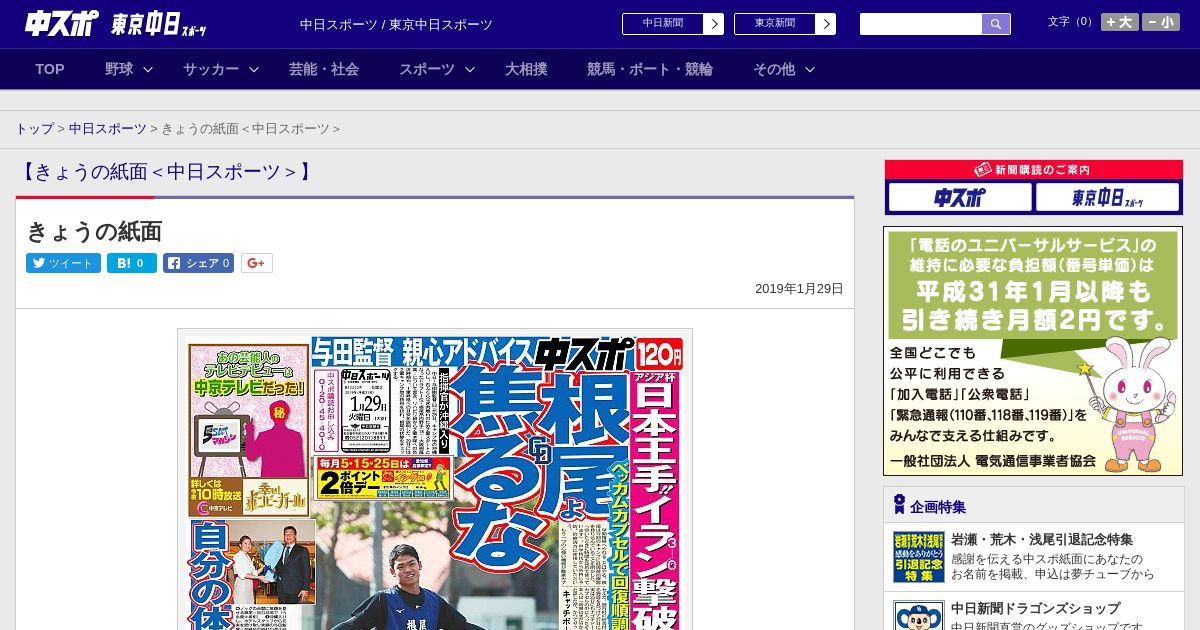1200x630 pixels.
Task: Open the 中日新聞 link button
Action: pos(663,24)
